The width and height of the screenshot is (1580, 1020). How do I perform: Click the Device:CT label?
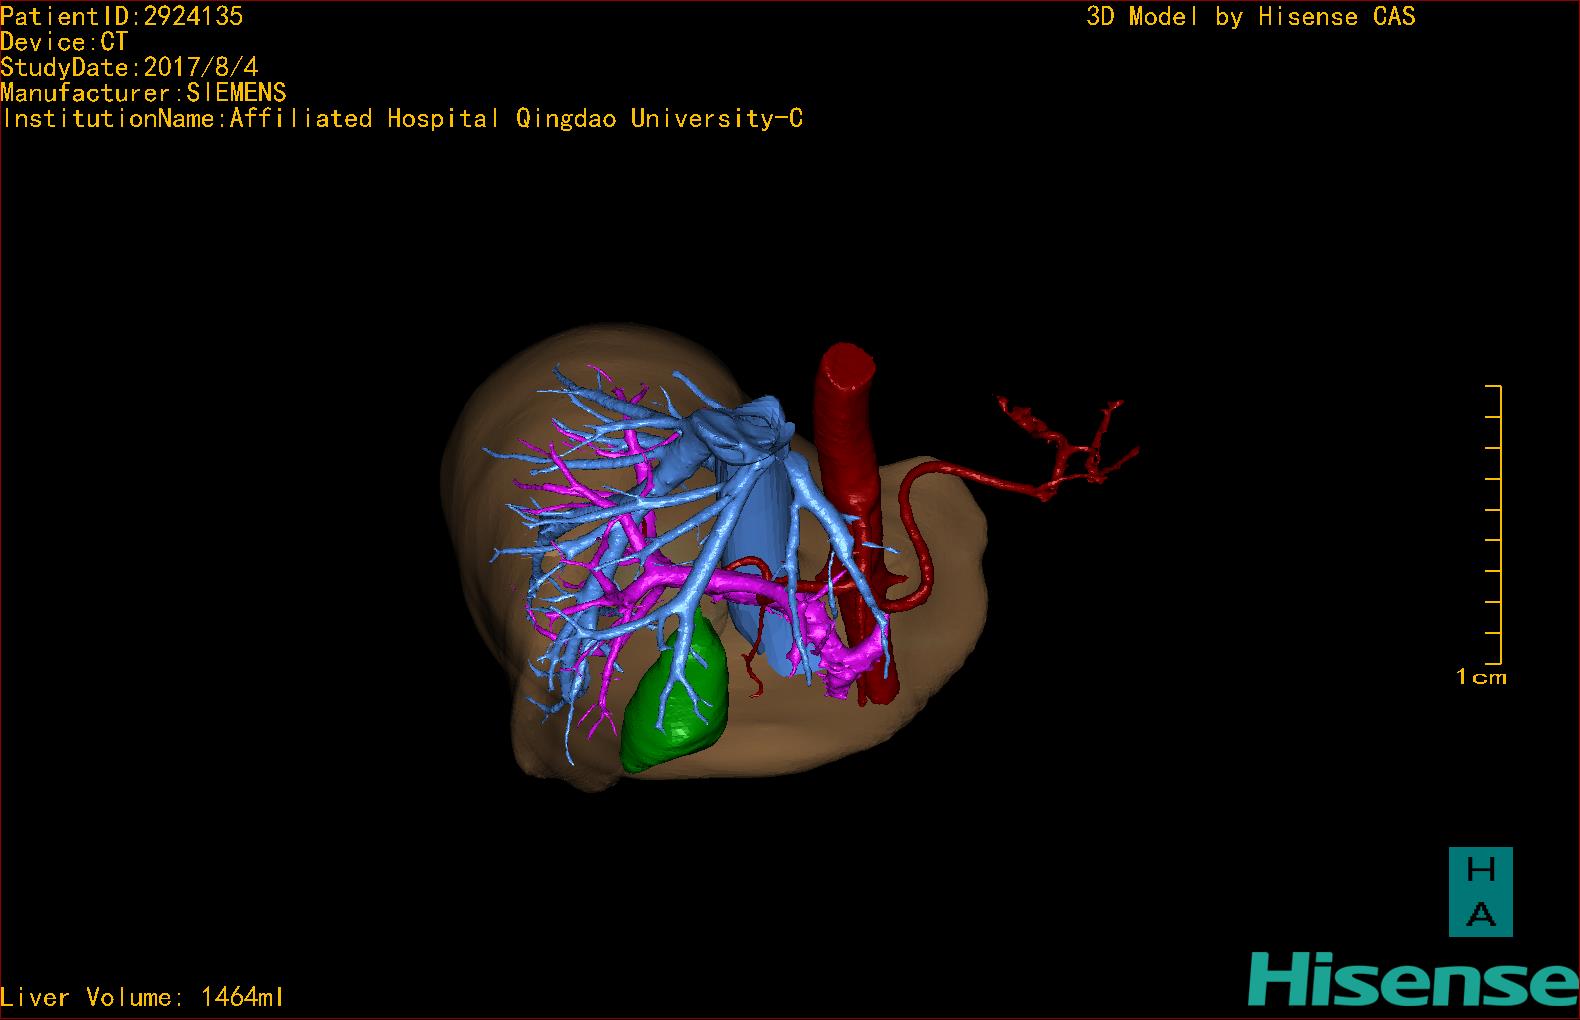point(64,42)
